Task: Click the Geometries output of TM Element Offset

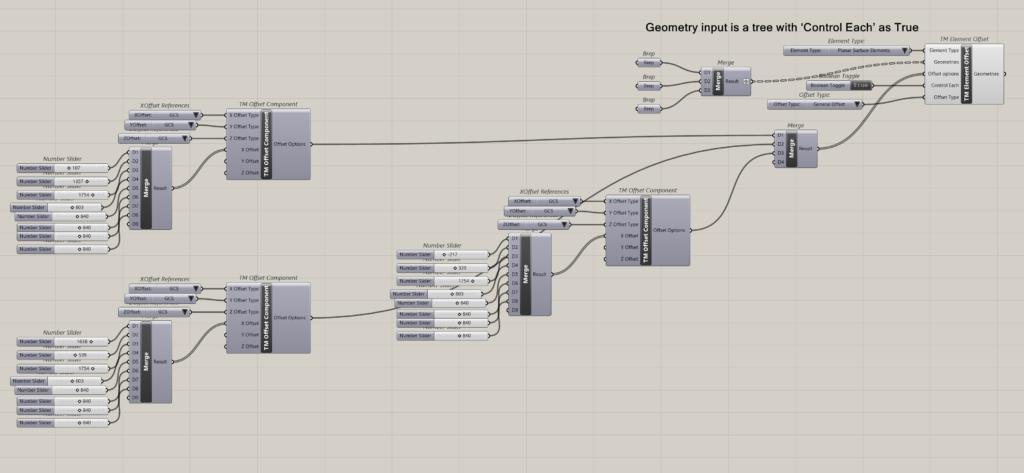Action: [x=988, y=73]
